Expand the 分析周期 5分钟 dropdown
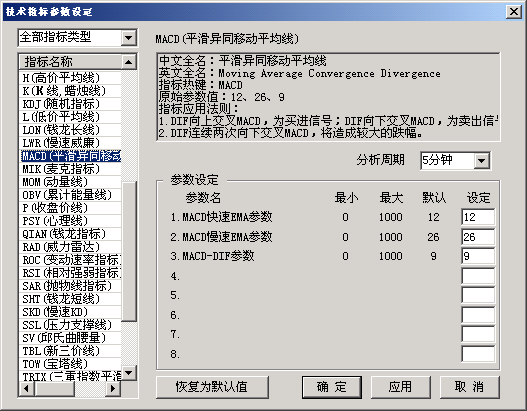 (481, 161)
